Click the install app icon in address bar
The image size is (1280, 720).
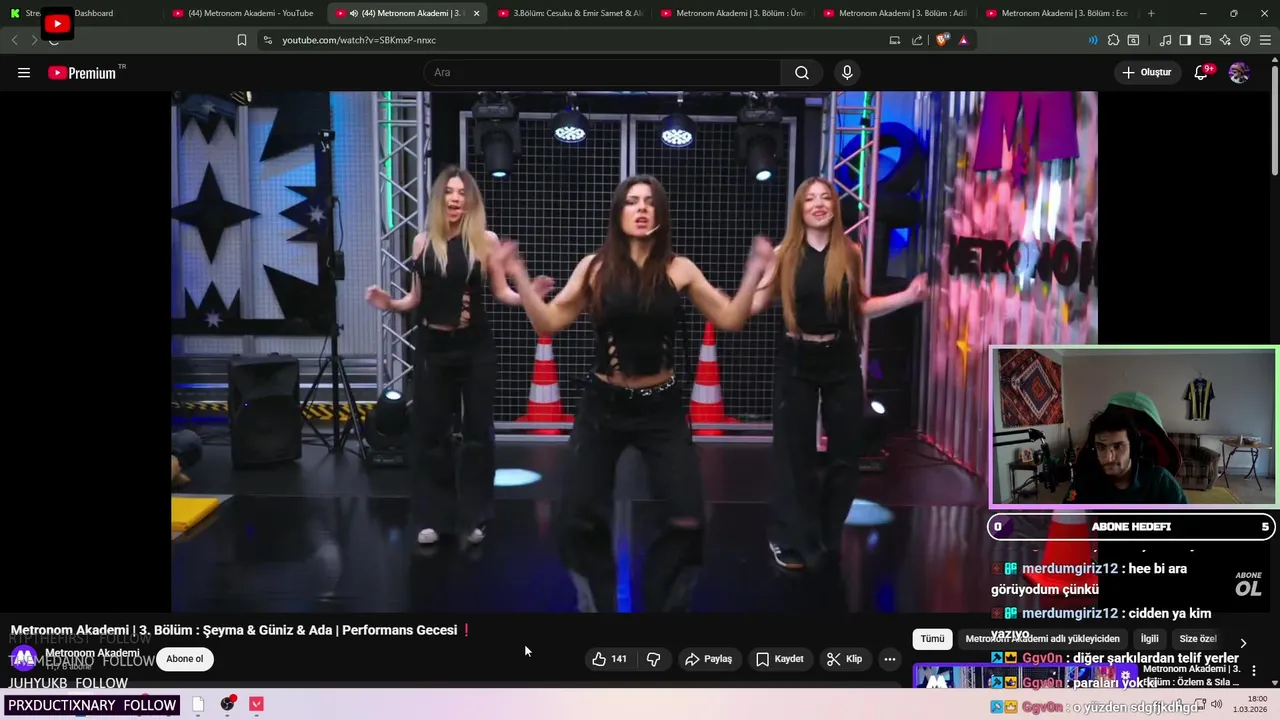pyautogui.click(x=895, y=40)
